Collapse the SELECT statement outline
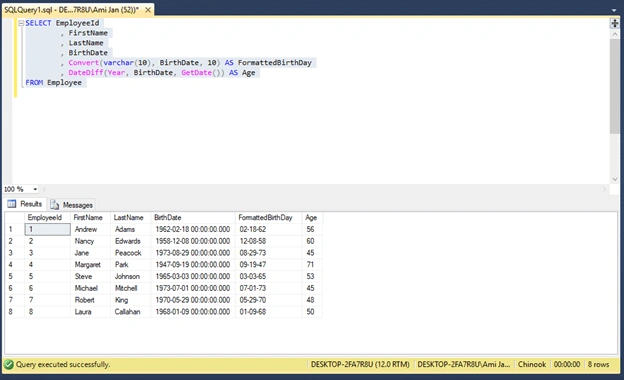The height and width of the screenshot is (380, 624). tap(21, 23)
